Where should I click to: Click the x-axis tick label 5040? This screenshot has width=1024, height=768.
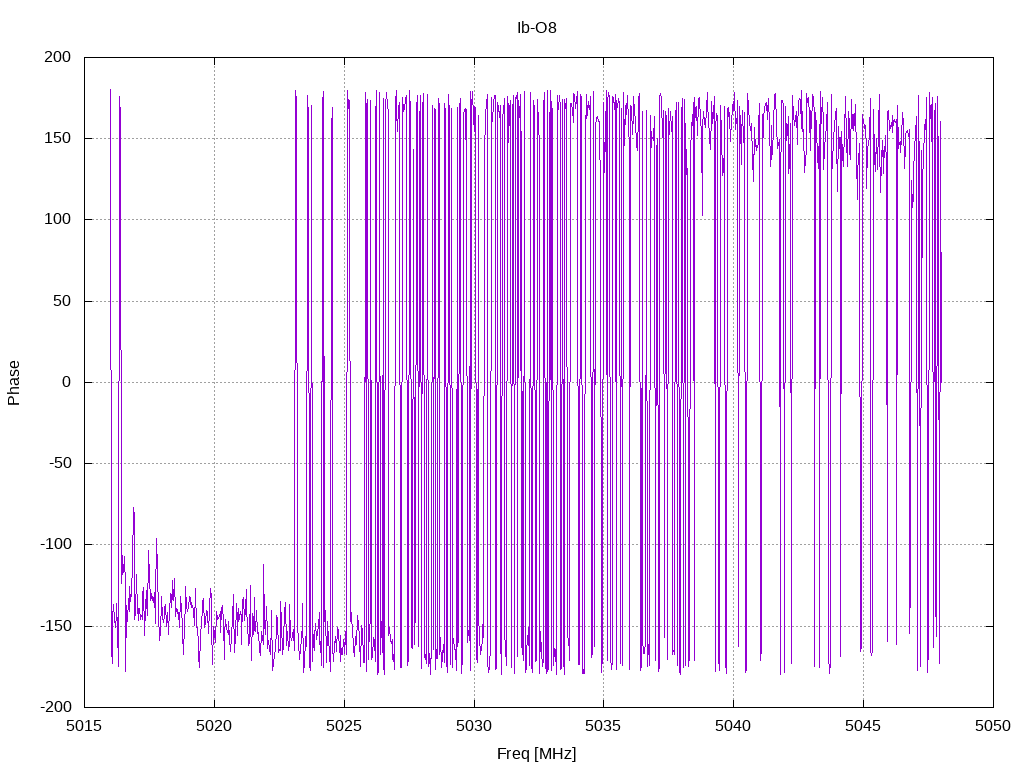[733, 726]
